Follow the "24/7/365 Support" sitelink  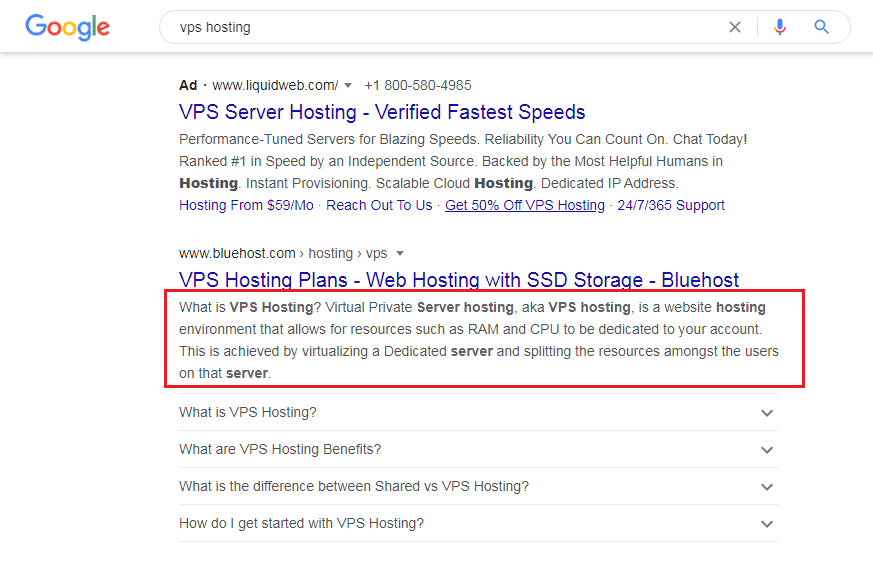point(671,205)
